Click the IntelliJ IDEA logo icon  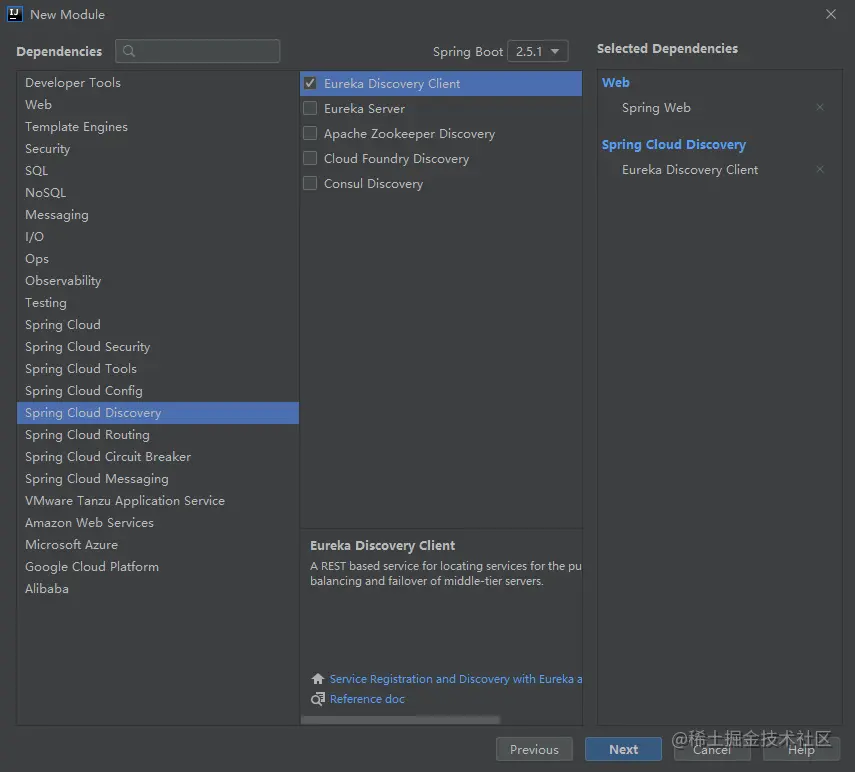pos(15,14)
